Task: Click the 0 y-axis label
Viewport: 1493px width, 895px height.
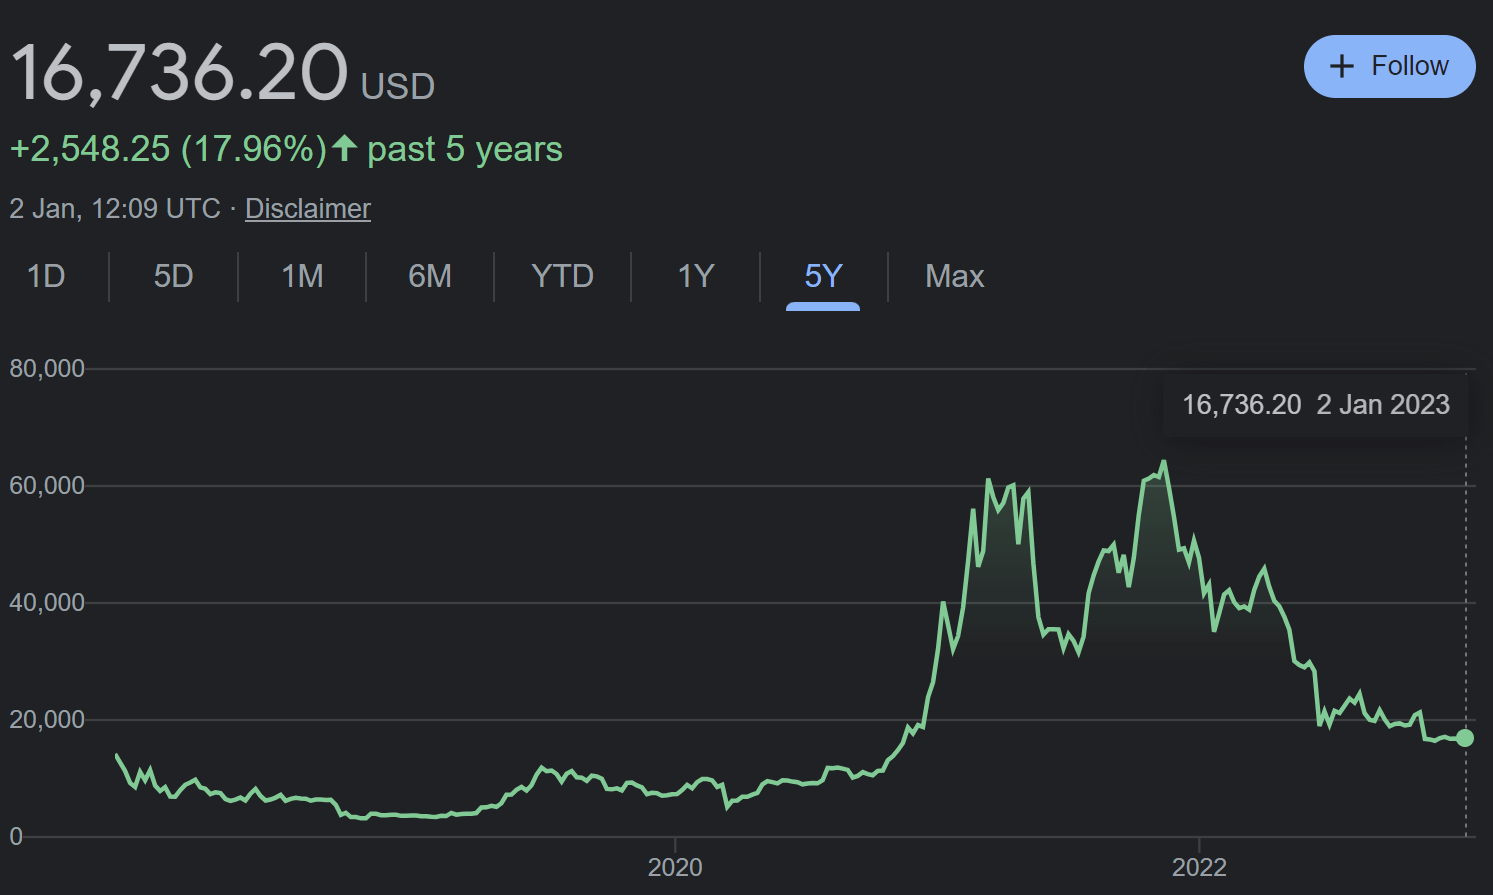Action: coord(16,836)
